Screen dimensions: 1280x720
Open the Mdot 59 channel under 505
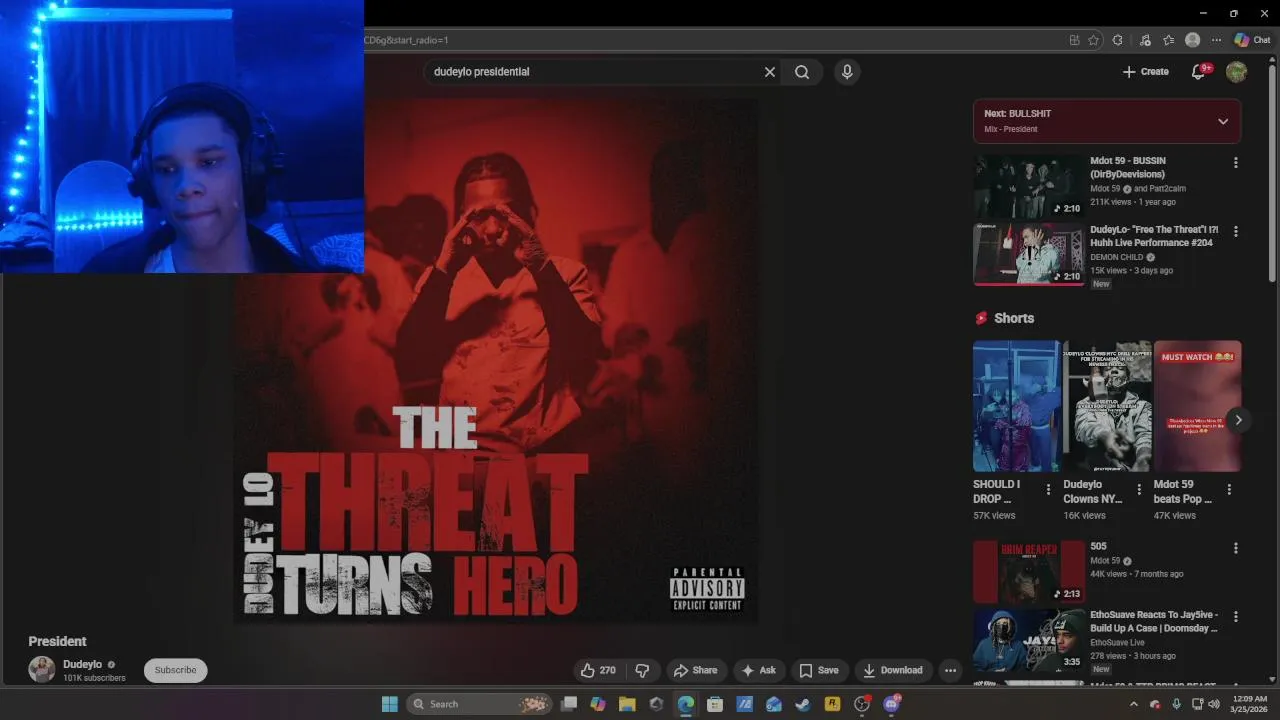(x=1105, y=561)
